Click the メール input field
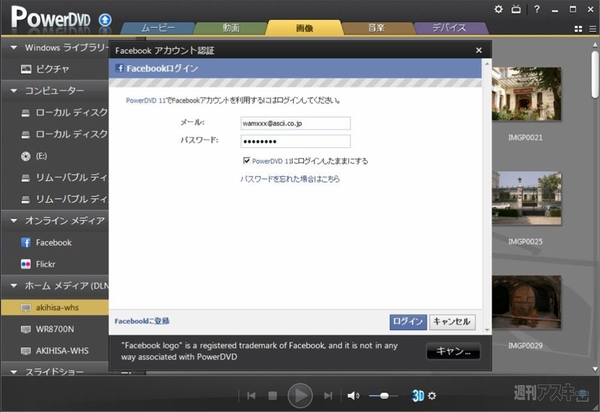This screenshot has width=600, height=412. point(295,123)
